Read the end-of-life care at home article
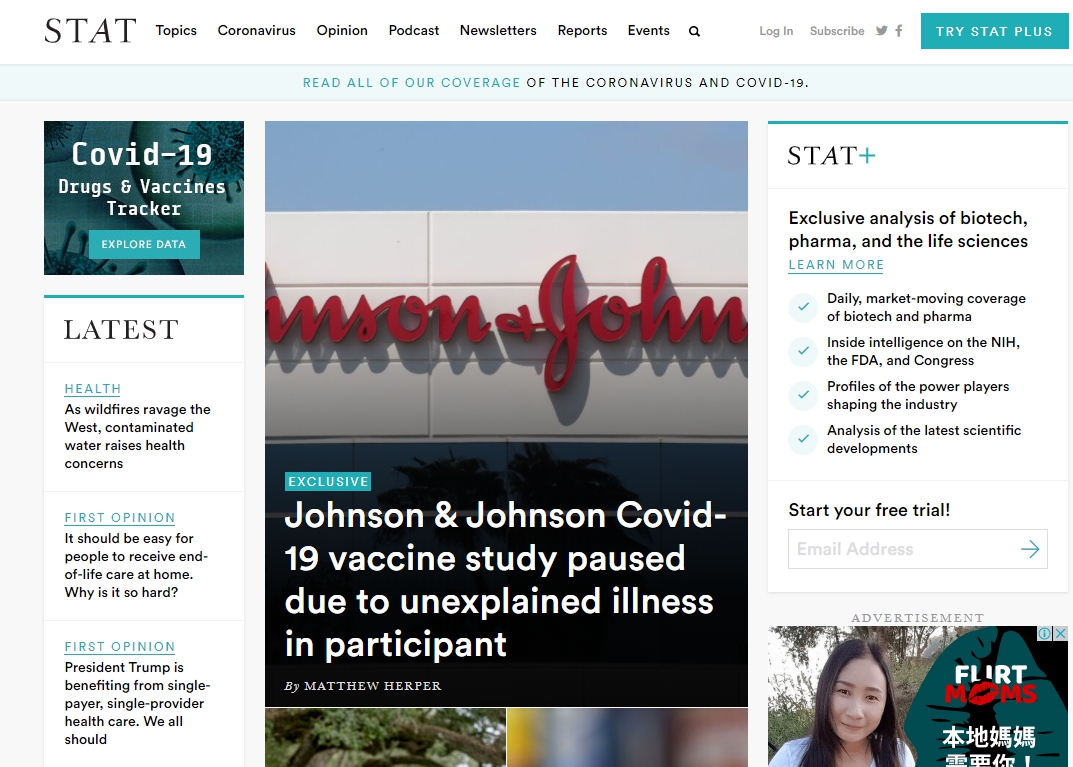The width and height of the screenshot is (1073, 767). (x=136, y=565)
